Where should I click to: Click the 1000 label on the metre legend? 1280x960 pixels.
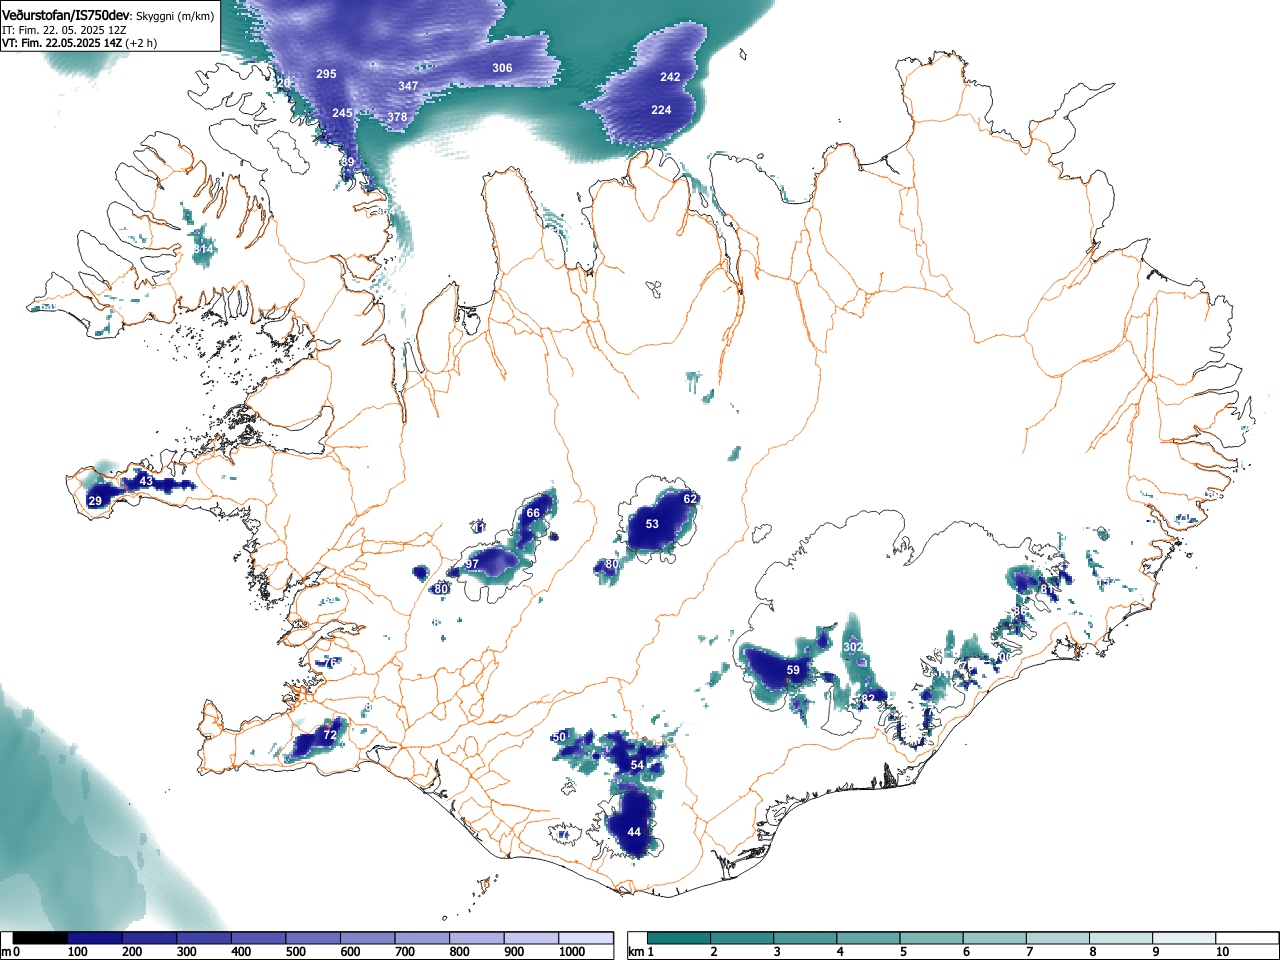tap(572, 952)
